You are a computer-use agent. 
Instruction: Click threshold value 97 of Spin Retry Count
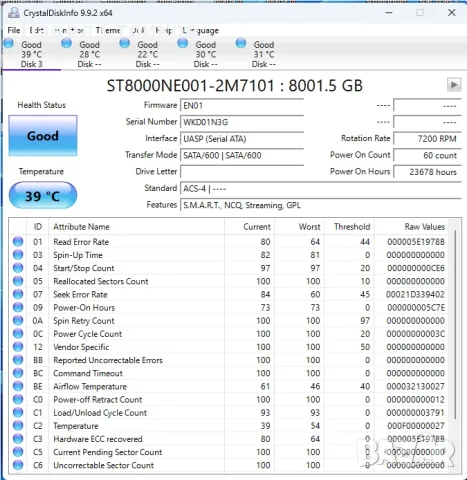click(x=365, y=321)
